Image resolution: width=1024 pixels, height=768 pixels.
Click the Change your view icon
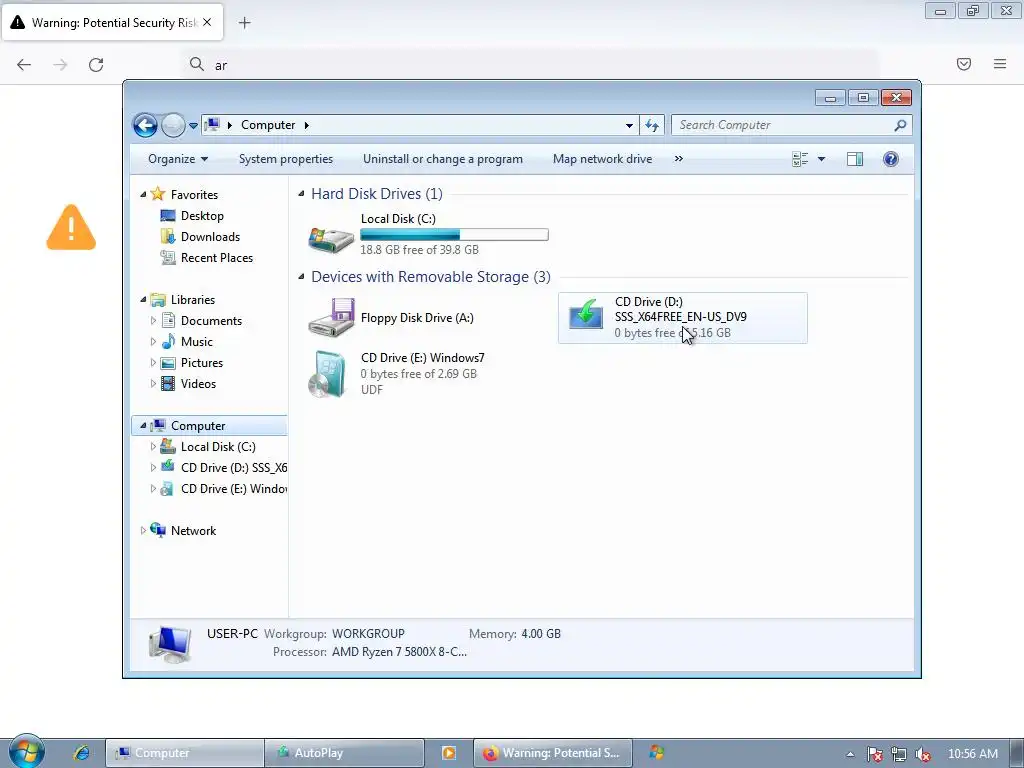coord(800,159)
